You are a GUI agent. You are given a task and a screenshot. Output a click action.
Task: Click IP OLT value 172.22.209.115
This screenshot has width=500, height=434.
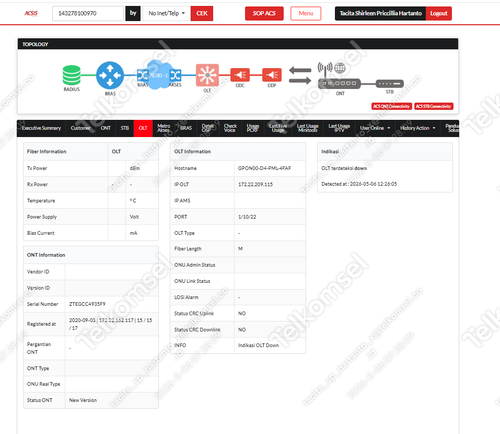[255, 184]
